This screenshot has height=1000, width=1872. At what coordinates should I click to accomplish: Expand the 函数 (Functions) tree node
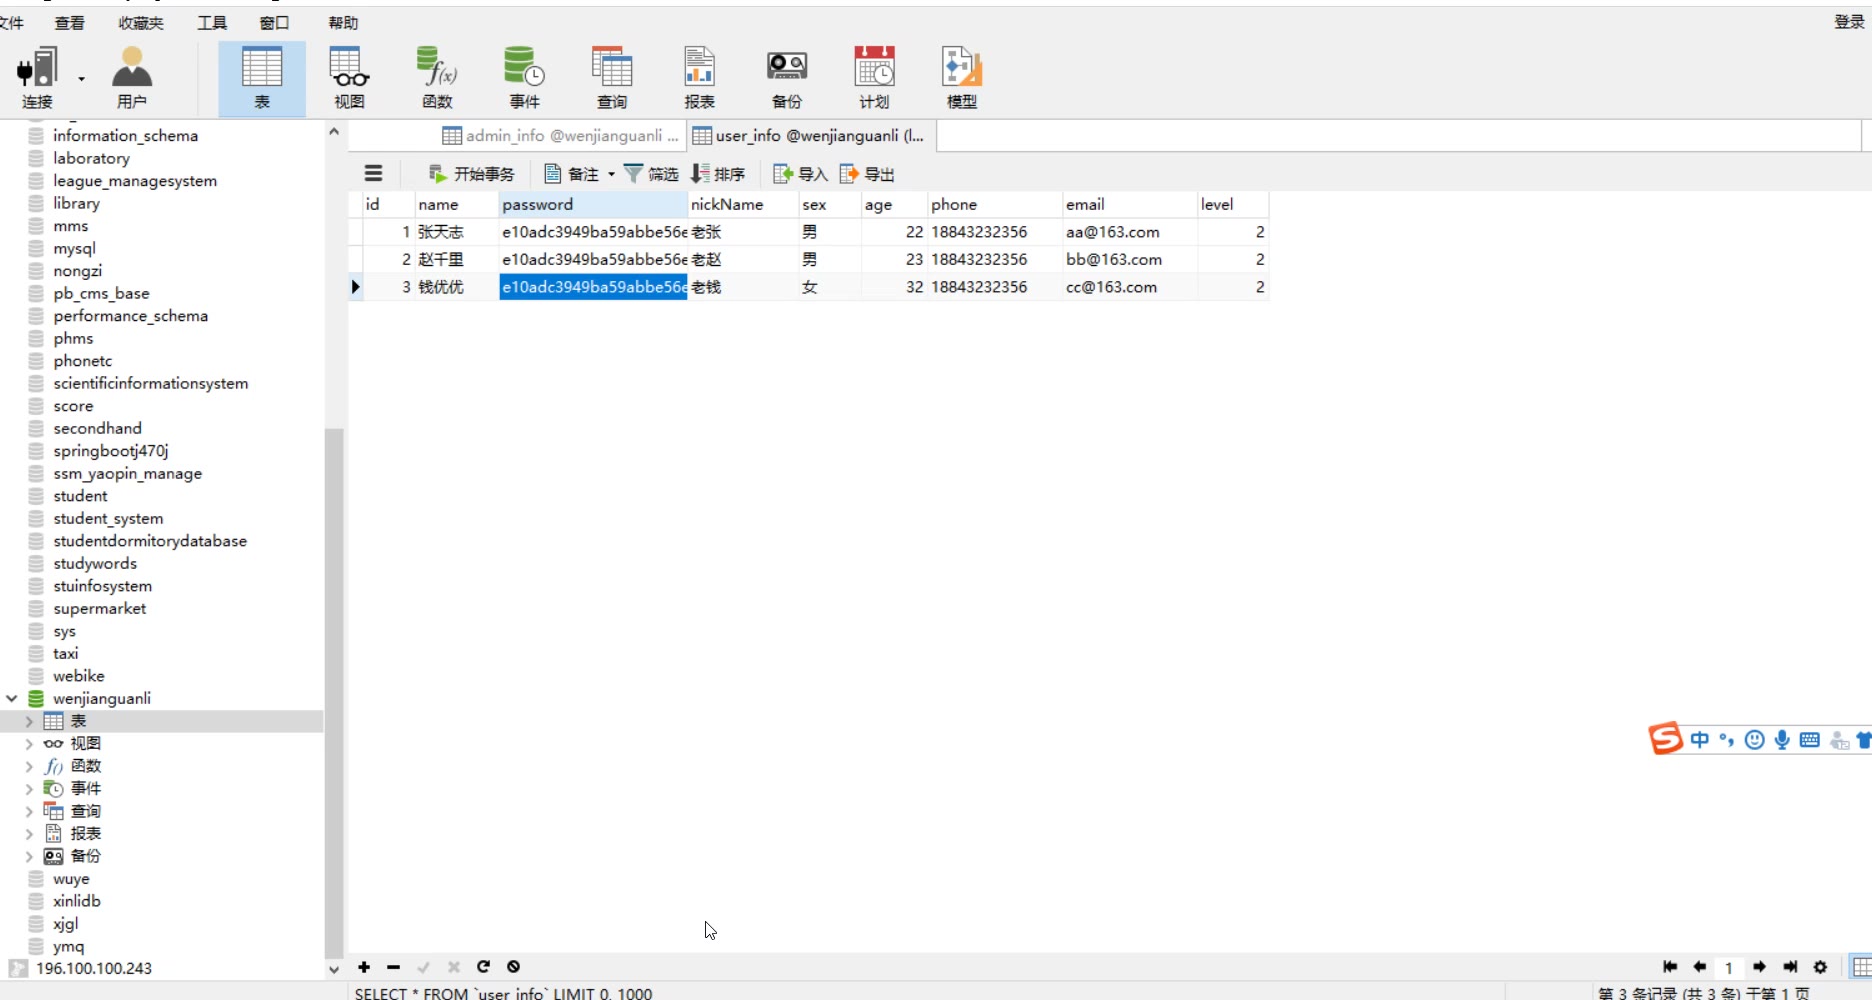pos(29,766)
